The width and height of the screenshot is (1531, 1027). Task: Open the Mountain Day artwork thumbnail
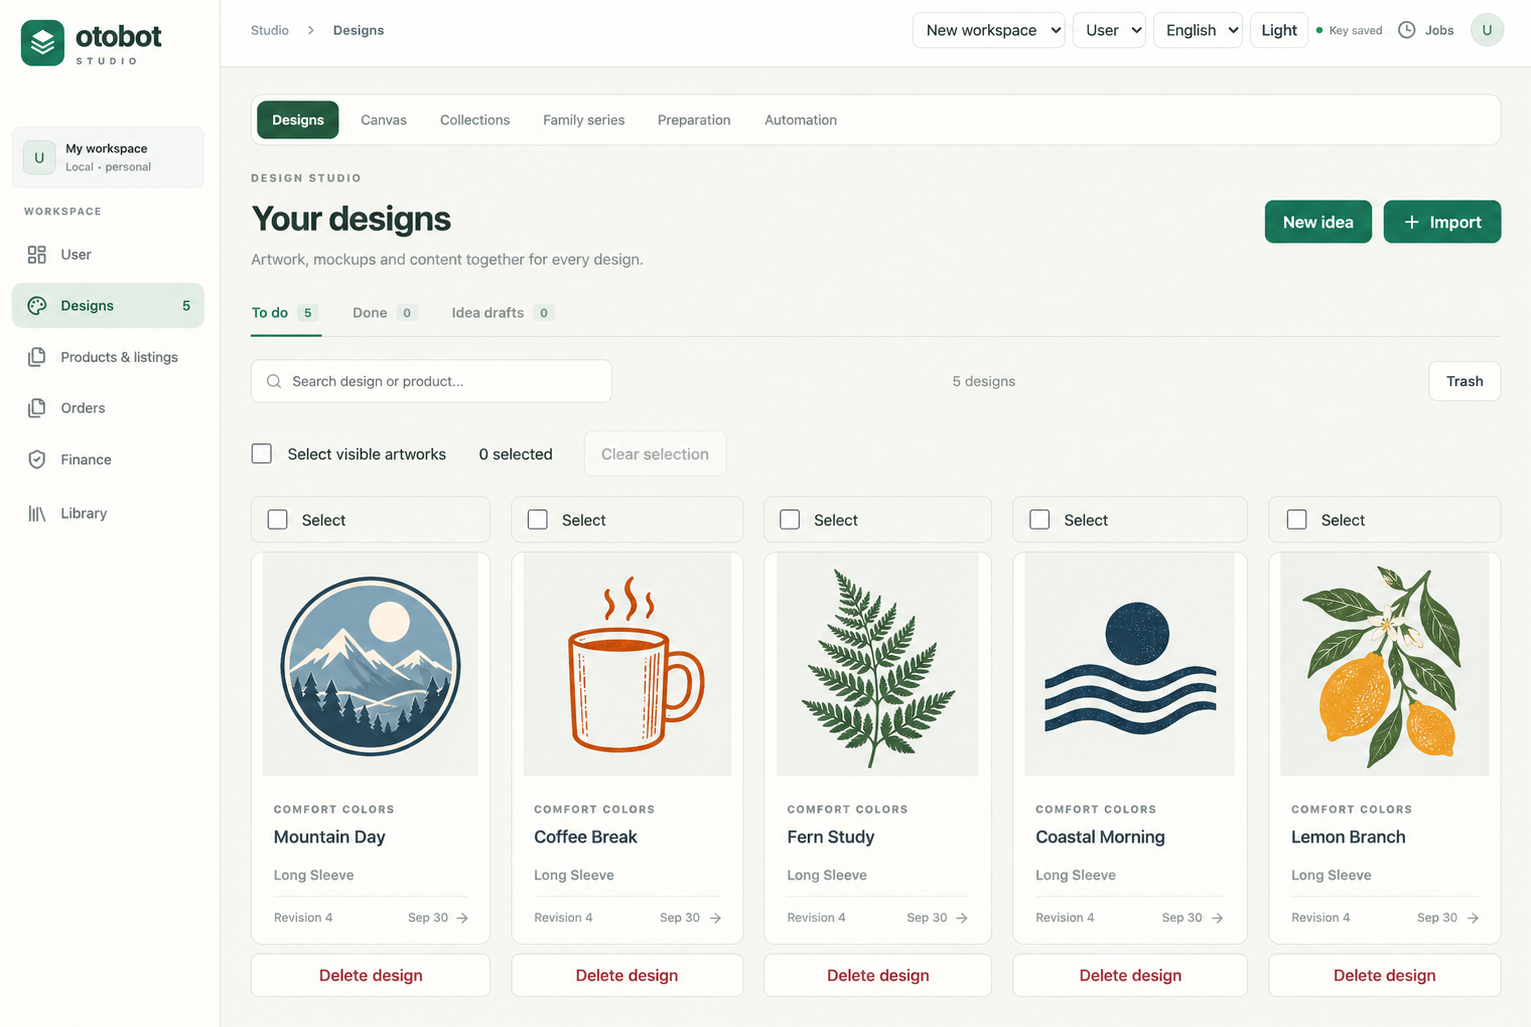pyautogui.click(x=370, y=665)
